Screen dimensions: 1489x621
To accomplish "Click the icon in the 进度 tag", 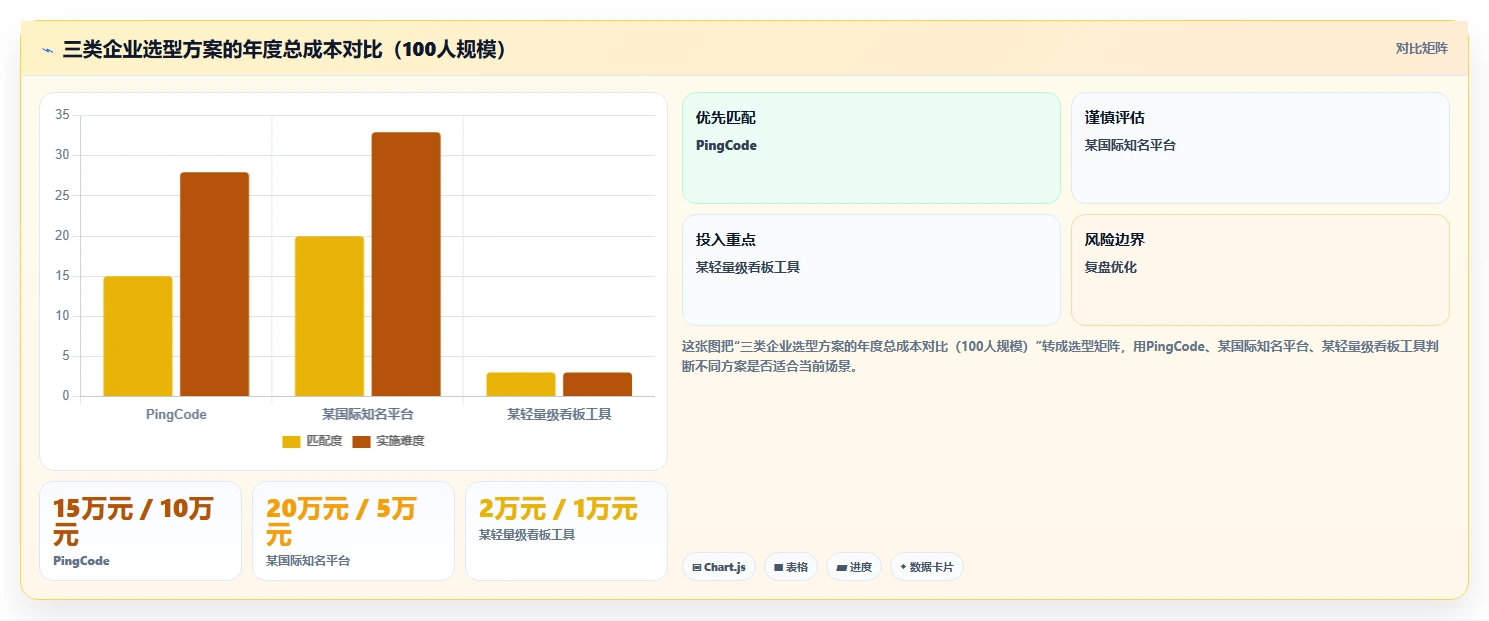I will point(841,567).
